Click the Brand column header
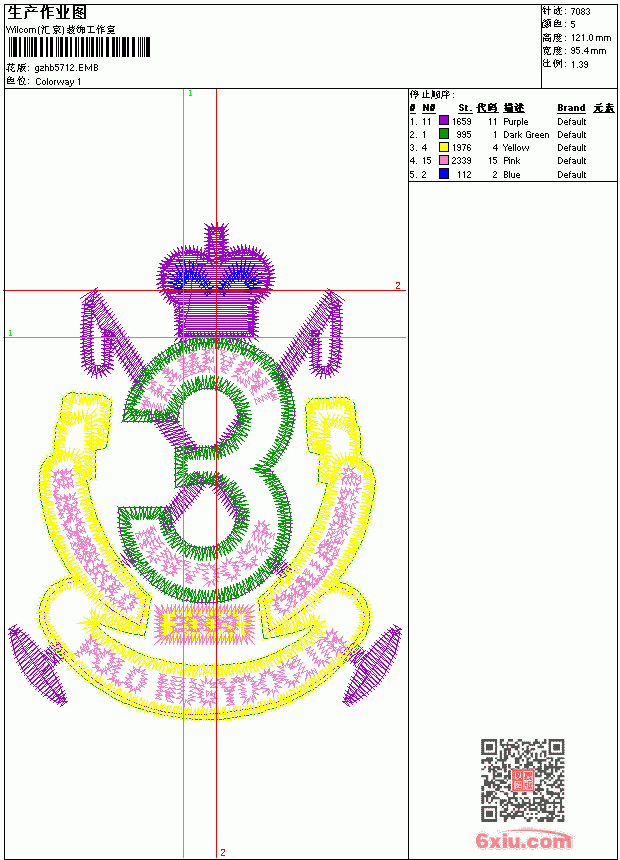 571,108
